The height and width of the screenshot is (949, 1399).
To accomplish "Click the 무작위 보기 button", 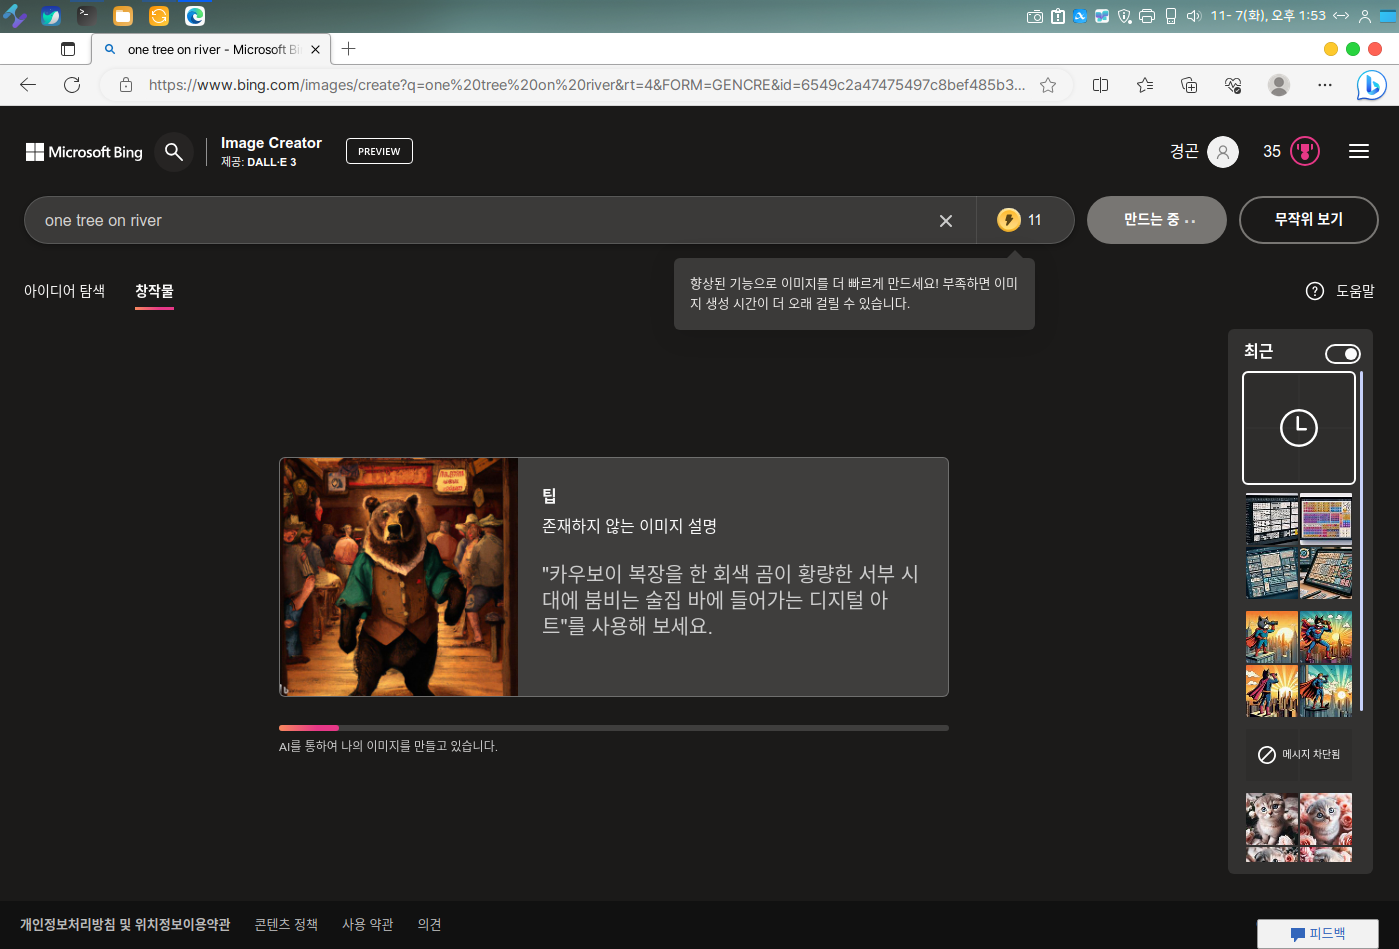I will 1308,220.
